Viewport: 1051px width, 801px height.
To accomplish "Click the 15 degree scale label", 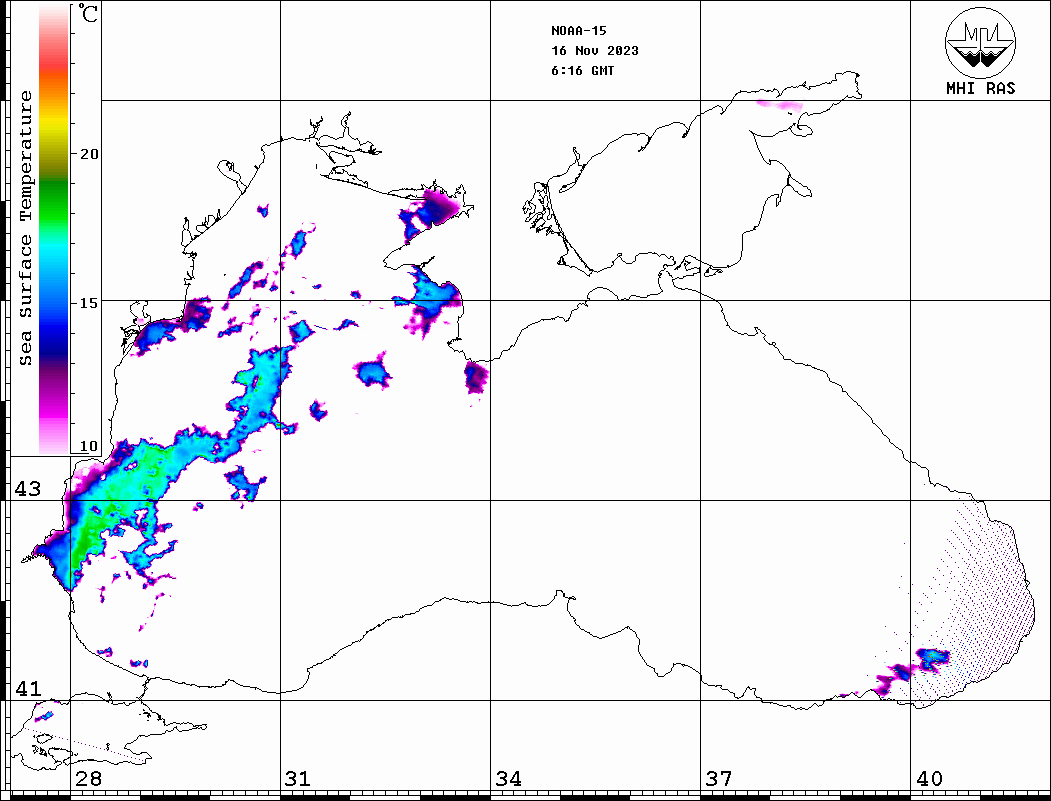I will [88, 303].
